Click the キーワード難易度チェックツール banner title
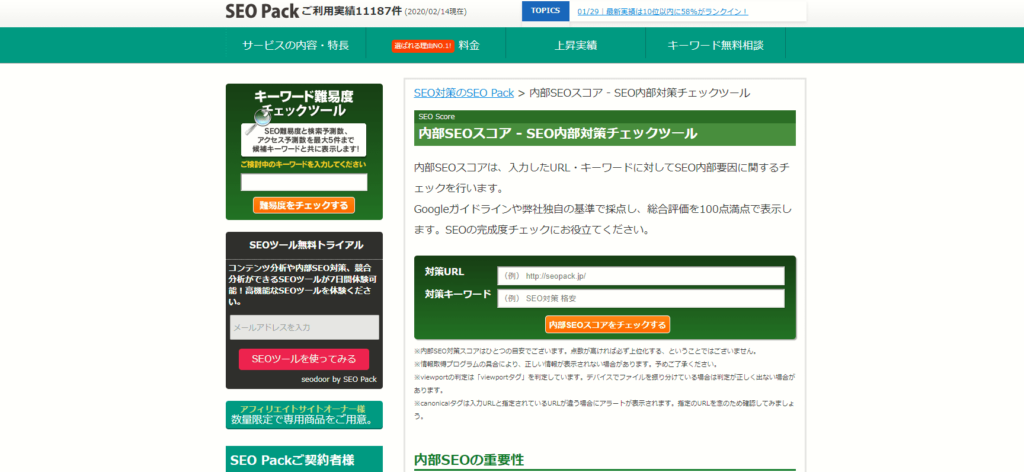Image resolution: width=1024 pixels, height=472 pixels. [304, 104]
